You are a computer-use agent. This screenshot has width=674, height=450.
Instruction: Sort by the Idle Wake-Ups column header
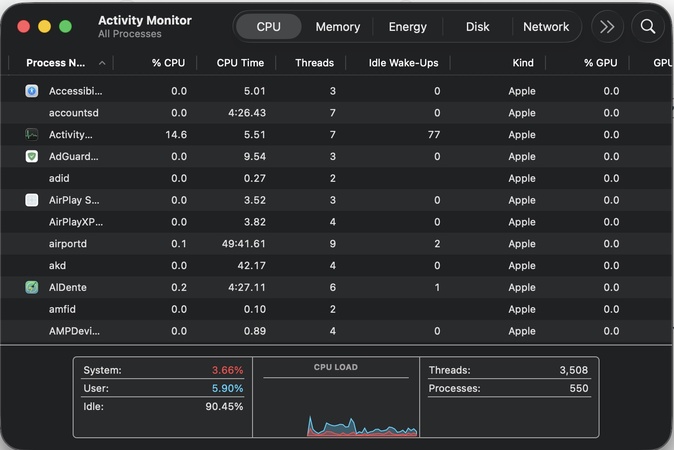pos(403,63)
